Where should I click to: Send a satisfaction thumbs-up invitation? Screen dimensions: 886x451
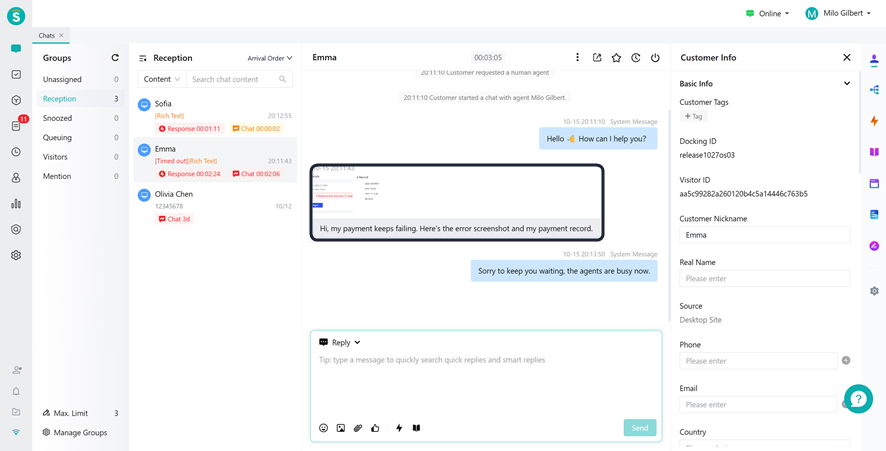tap(375, 428)
